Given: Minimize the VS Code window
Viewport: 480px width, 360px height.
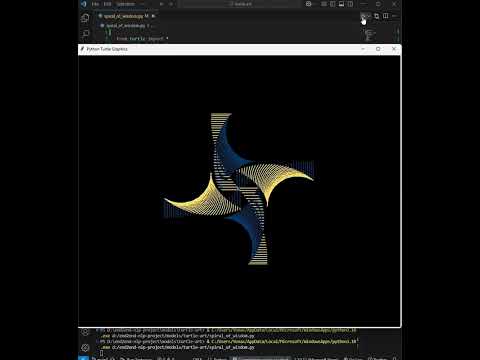Looking at the screenshot, I should point(364,4).
